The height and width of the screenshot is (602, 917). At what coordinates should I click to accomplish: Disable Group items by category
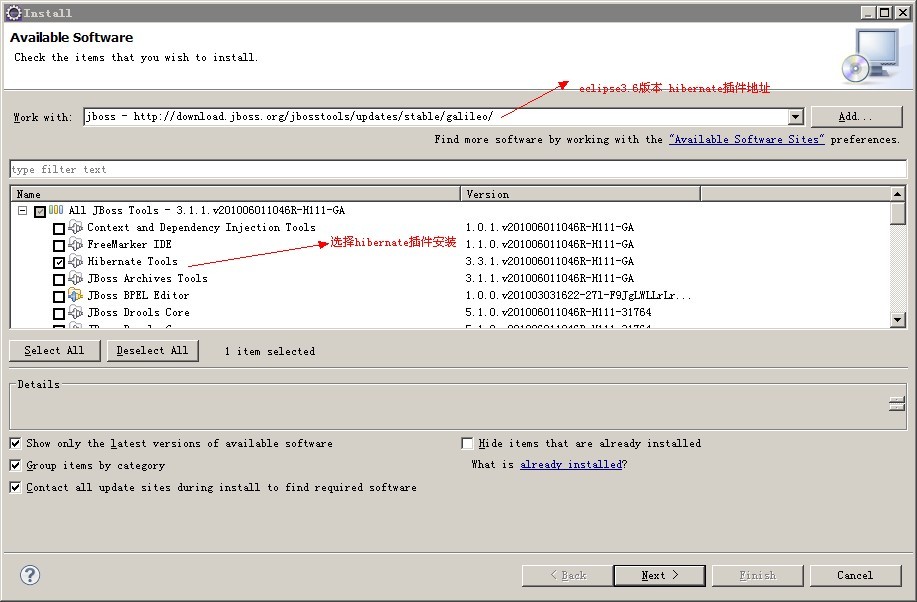(14, 464)
